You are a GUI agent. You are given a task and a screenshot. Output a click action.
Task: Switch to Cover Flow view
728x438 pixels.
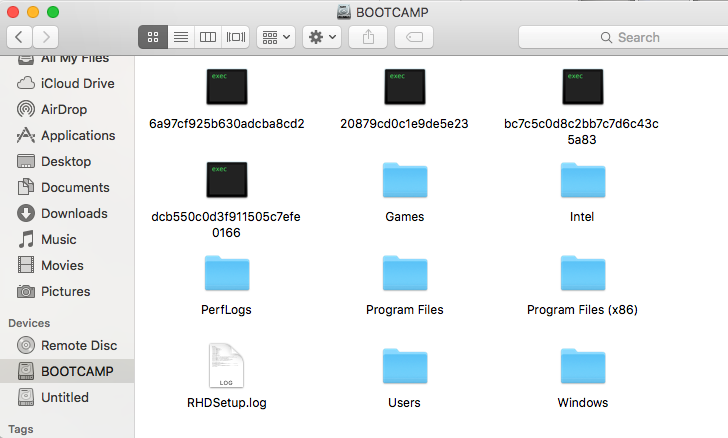point(235,37)
